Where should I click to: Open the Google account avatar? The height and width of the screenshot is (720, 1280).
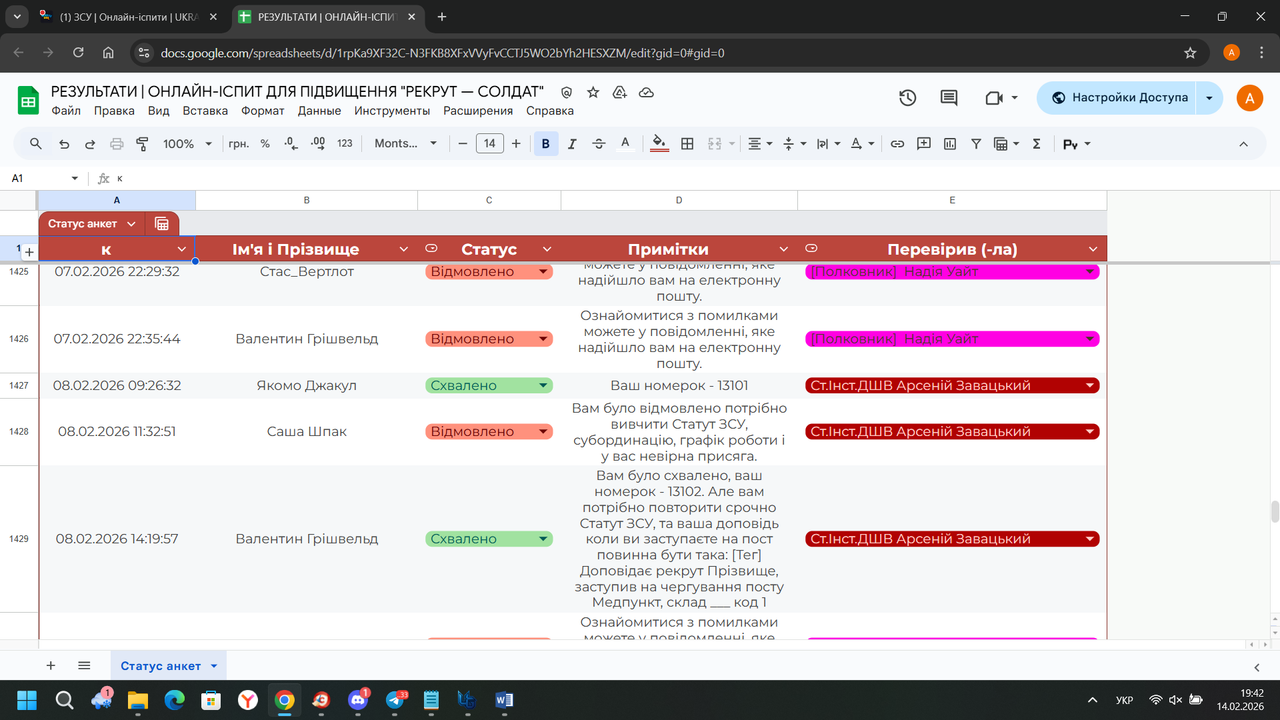[1250, 98]
